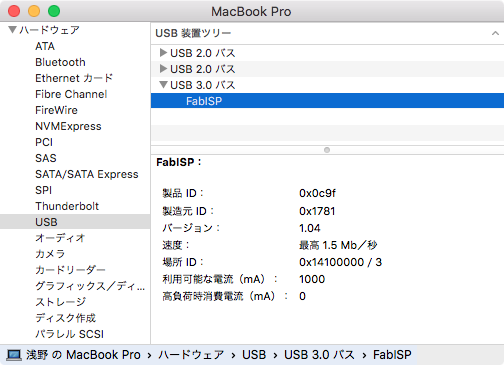Select ATA in the sidebar
Screen dimensions: 504x365
(x=45, y=46)
